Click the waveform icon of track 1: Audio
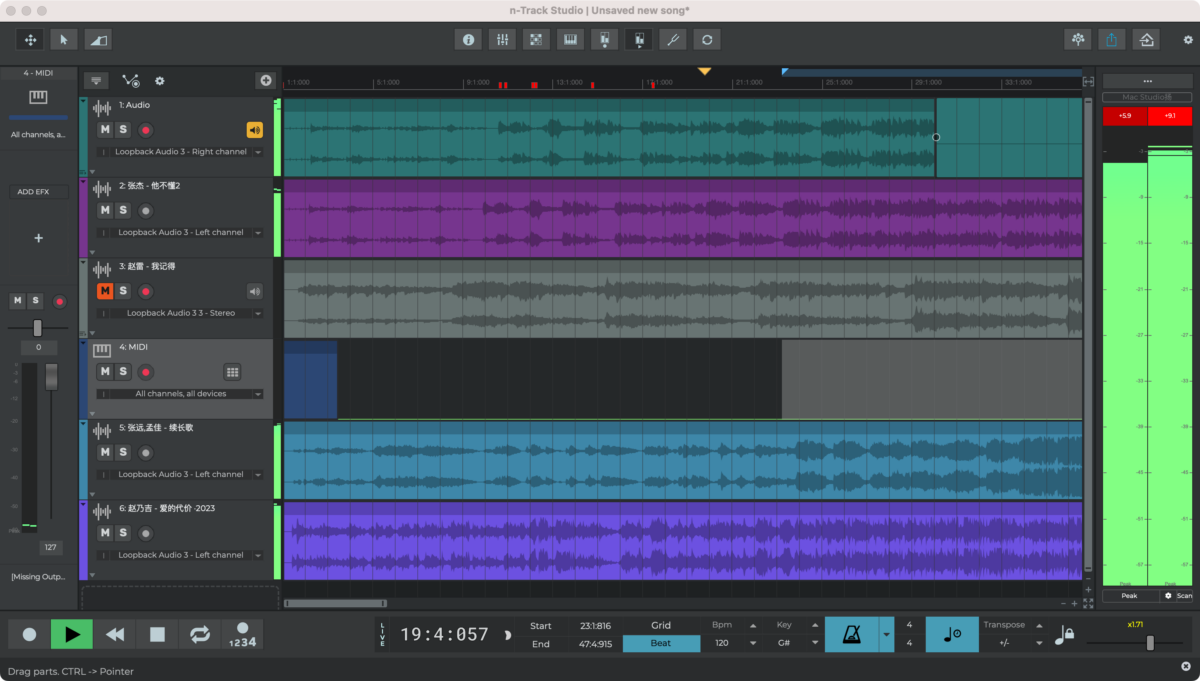The width and height of the screenshot is (1200, 681). pyautogui.click(x=102, y=108)
